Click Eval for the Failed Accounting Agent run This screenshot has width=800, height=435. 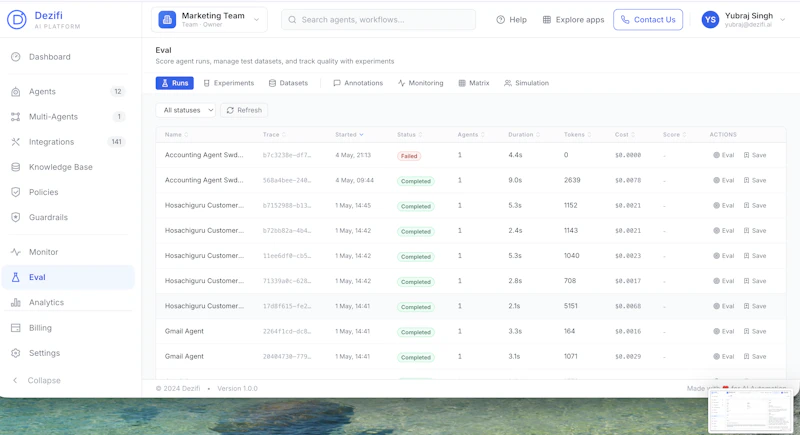(723, 155)
